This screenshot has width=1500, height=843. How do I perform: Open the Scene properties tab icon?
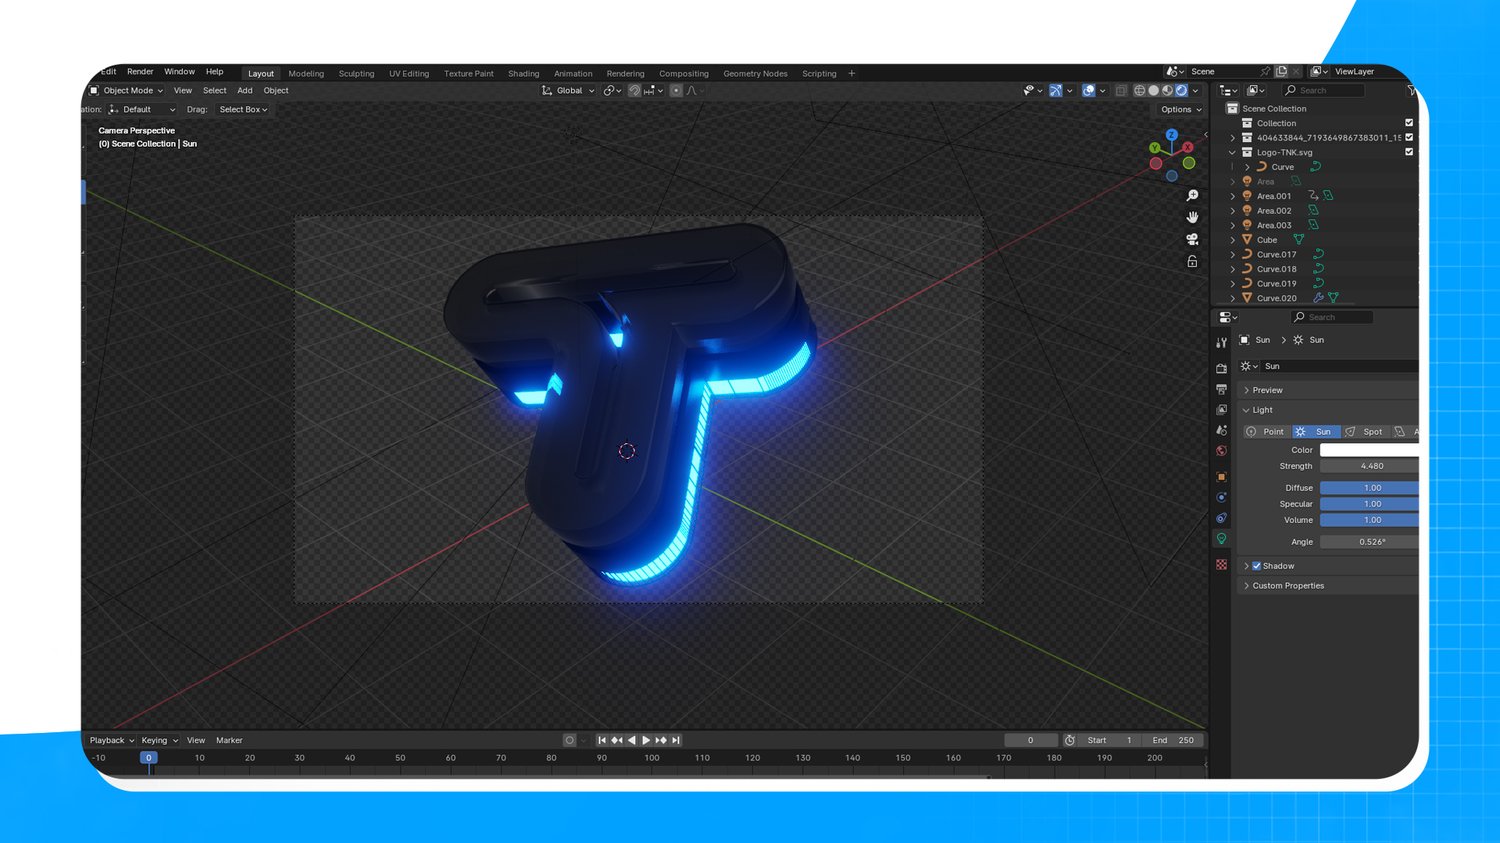[1221, 430]
